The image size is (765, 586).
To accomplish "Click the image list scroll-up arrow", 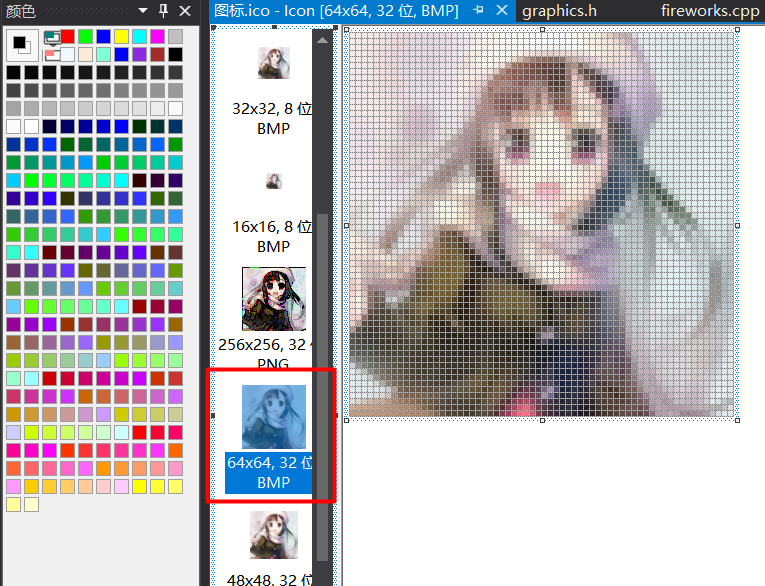I will tap(322, 40).
